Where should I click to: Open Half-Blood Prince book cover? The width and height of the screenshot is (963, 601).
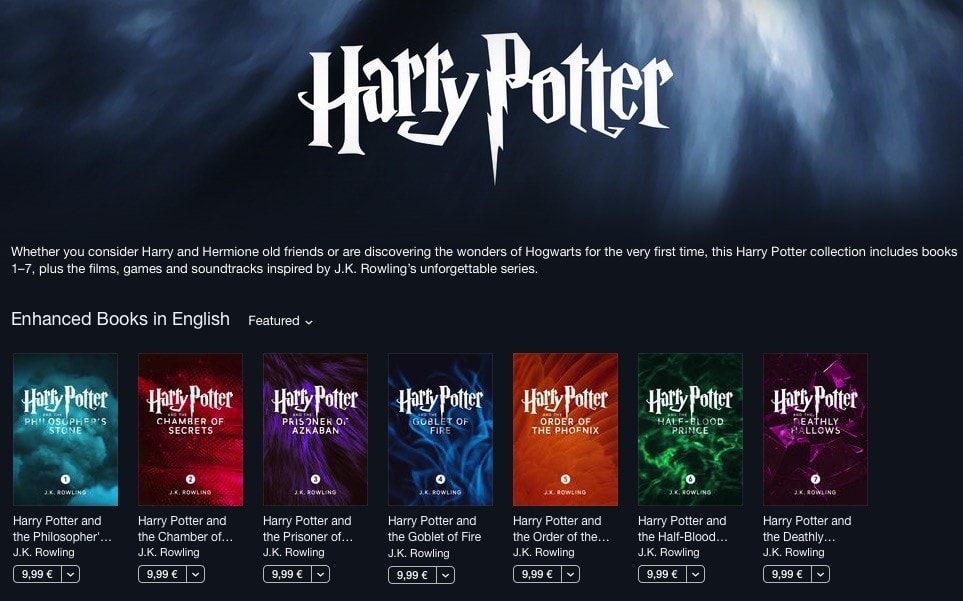(x=690, y=429)
